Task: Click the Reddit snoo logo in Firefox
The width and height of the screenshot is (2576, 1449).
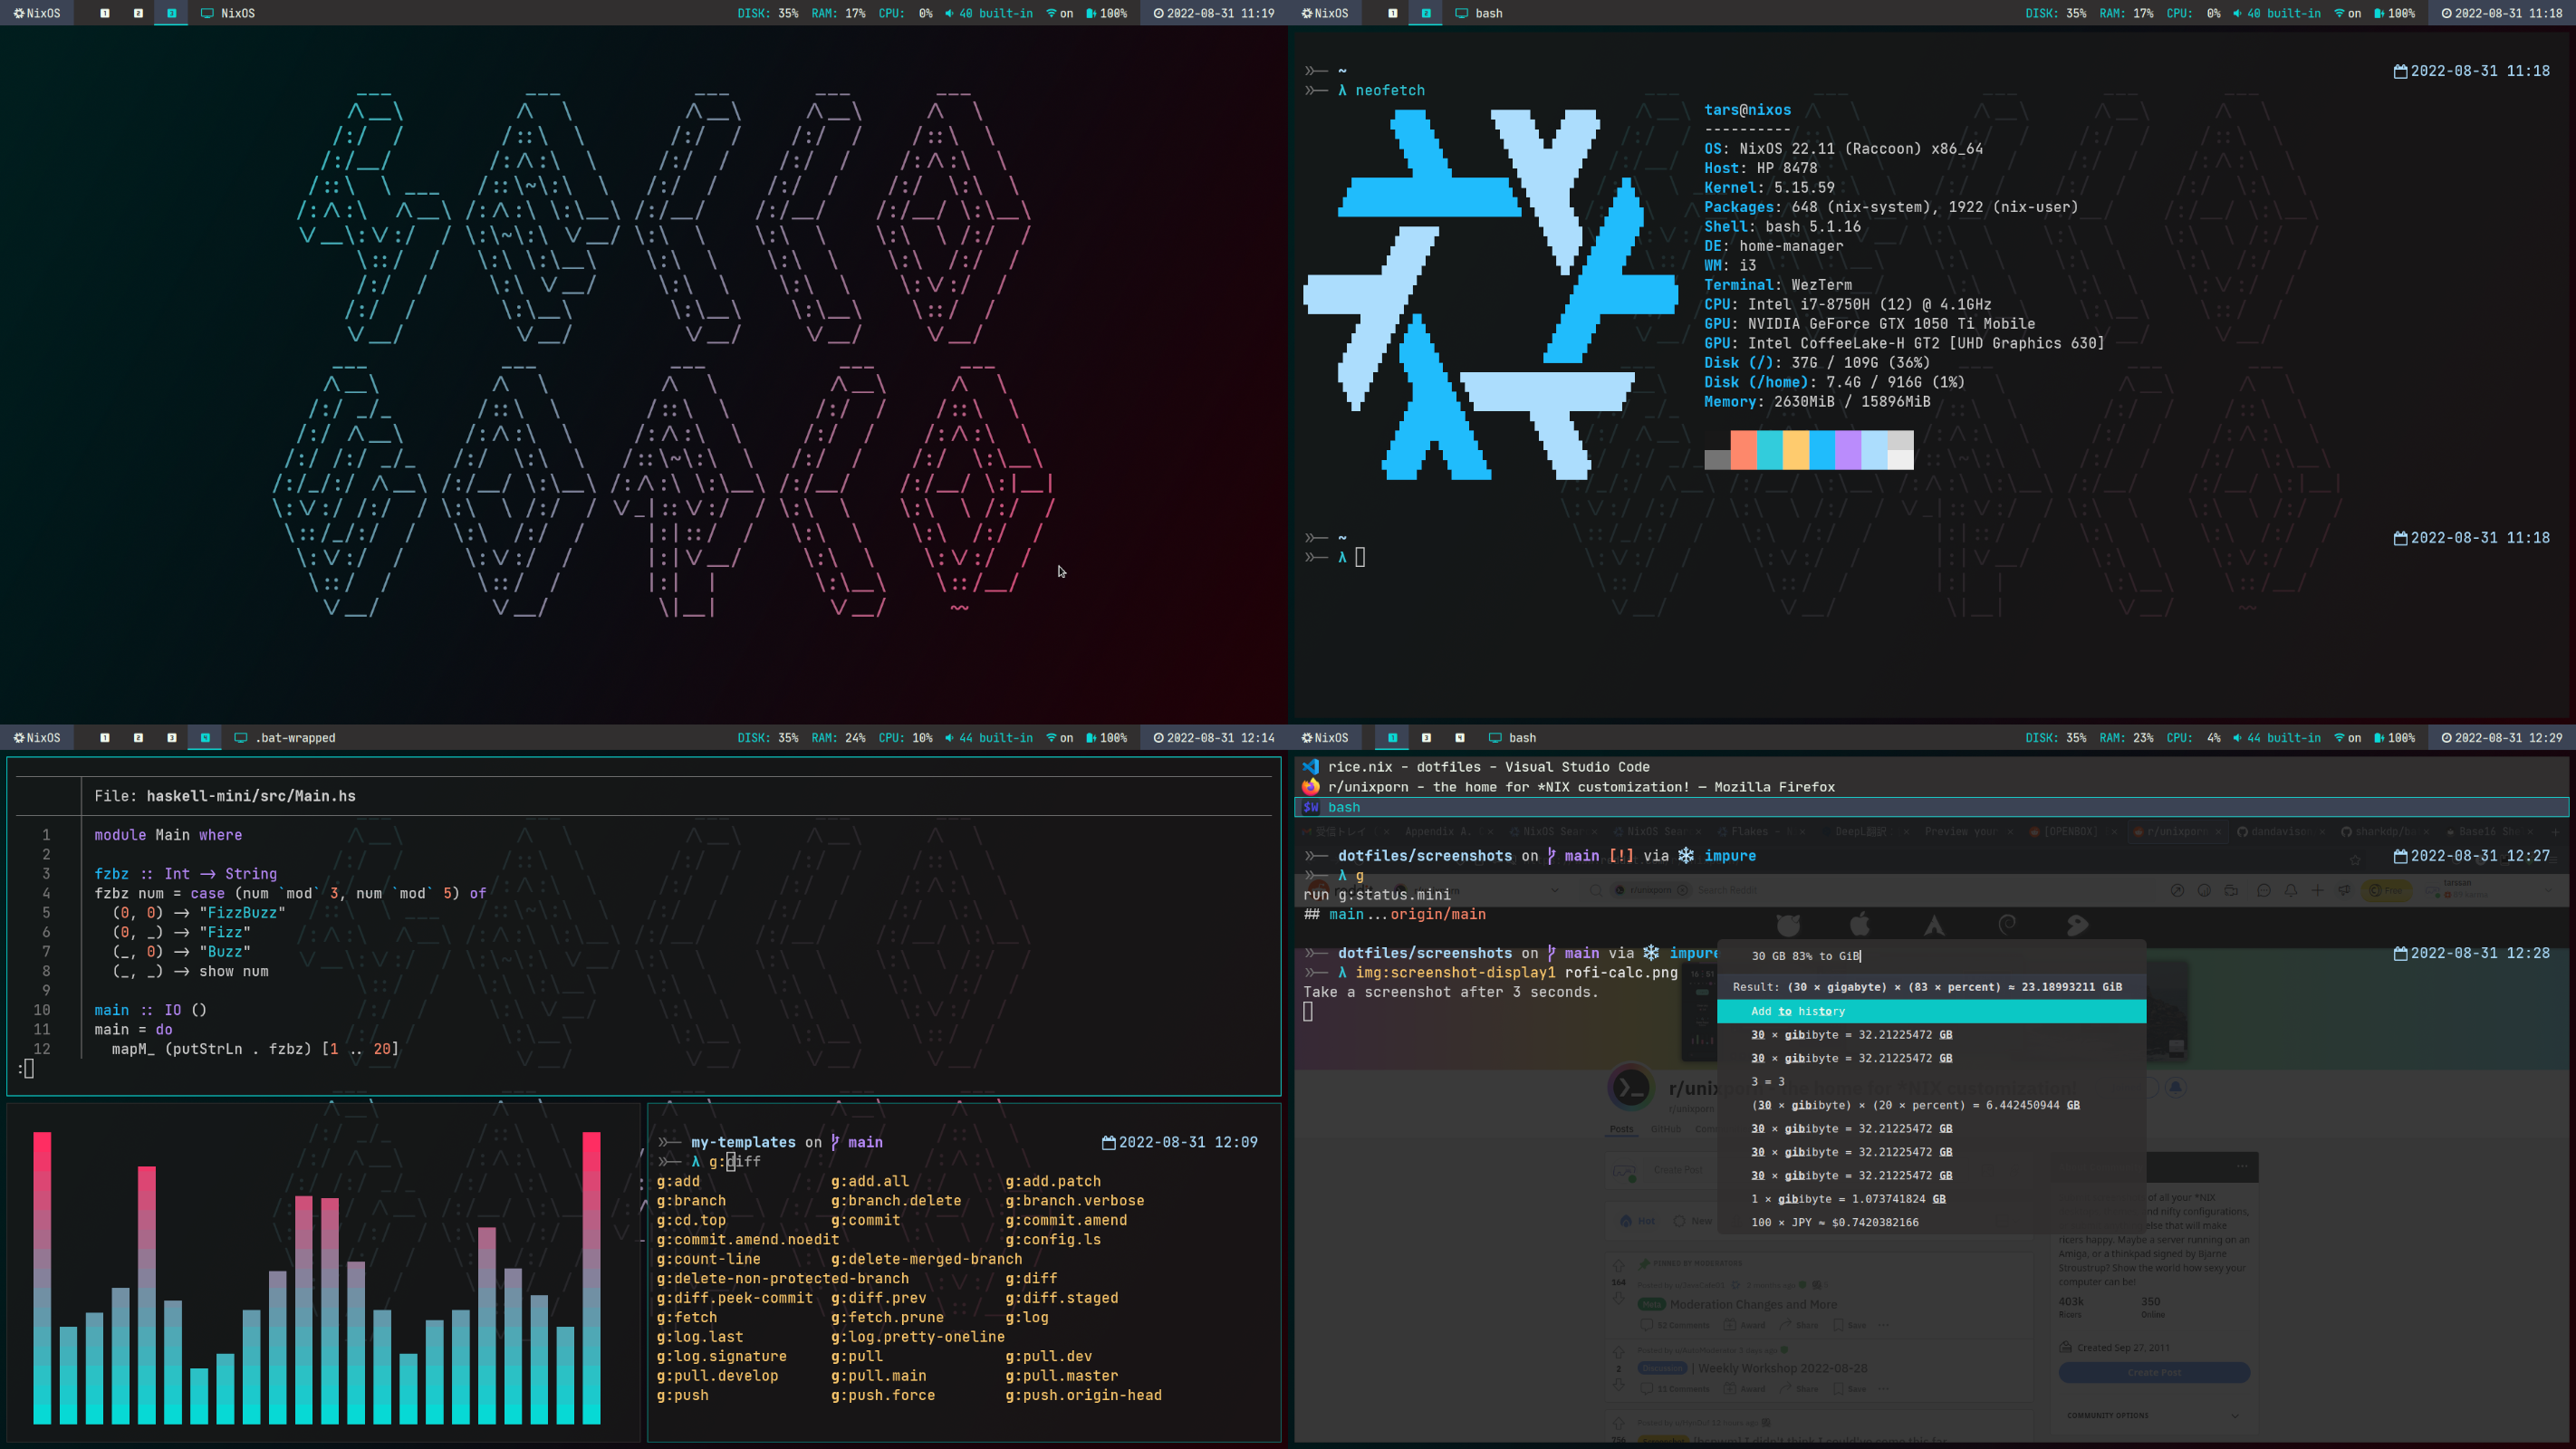Action: [x=1318, y=890]
